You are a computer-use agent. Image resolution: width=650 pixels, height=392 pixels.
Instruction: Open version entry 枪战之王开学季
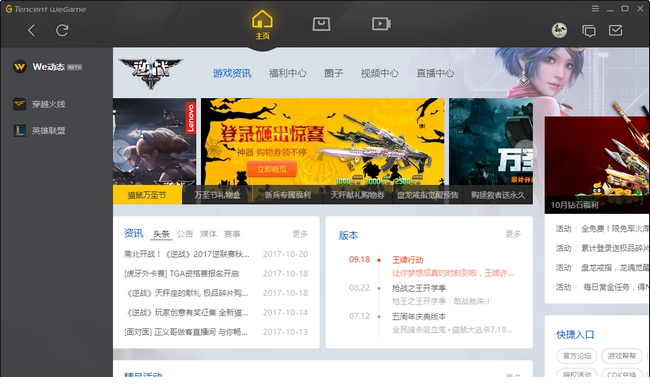tap(419, 288)
